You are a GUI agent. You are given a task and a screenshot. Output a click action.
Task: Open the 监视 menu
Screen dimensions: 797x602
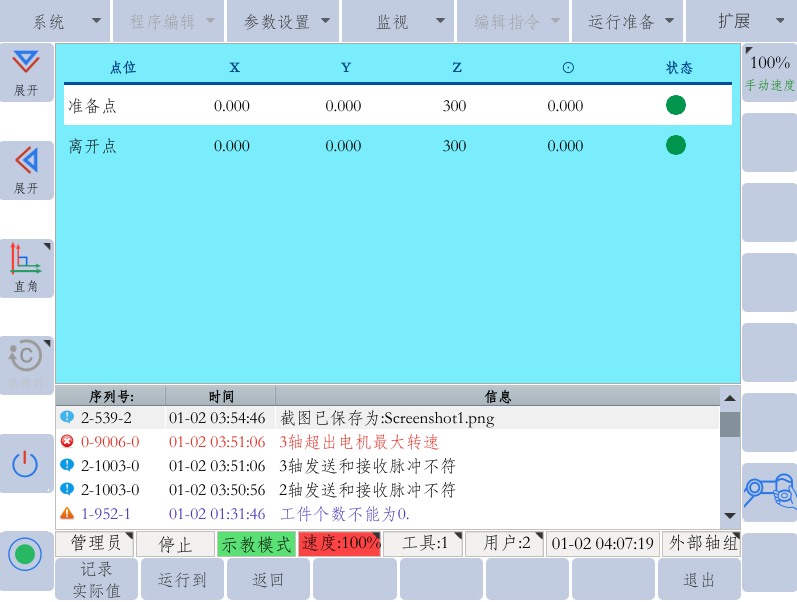(x=398, y=21)
